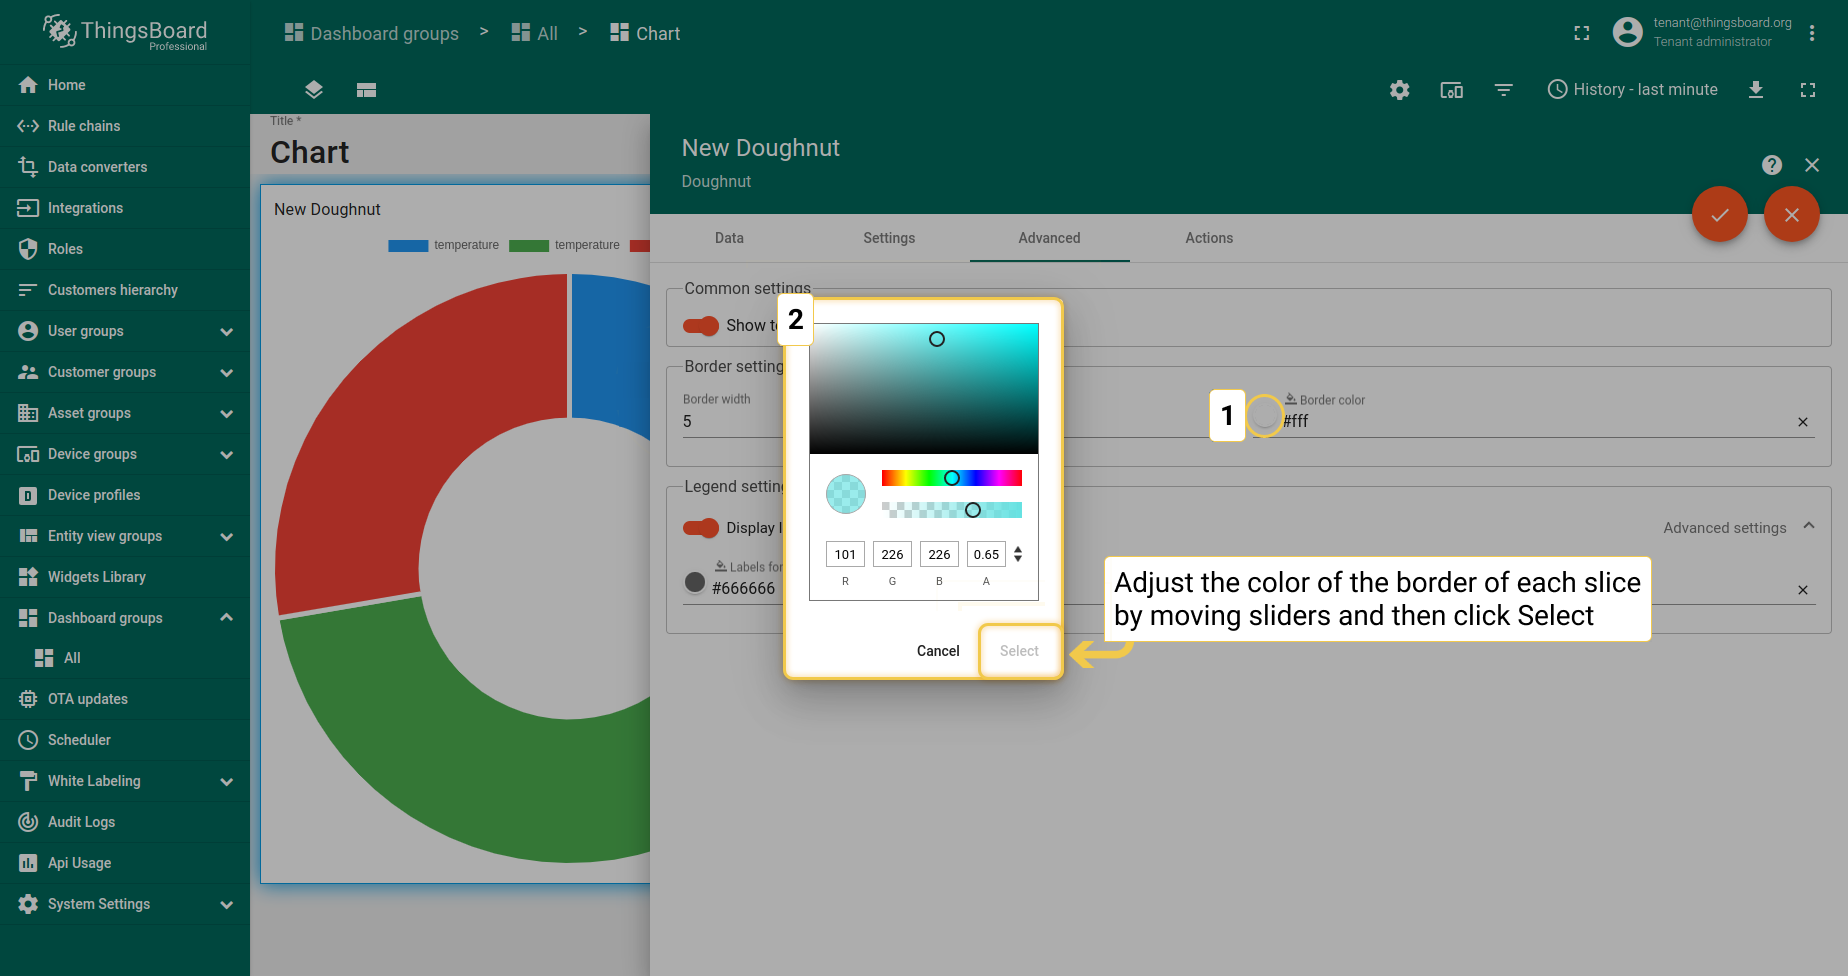The width and height of the screenshot is (1848, 976).
Task: Switch to the Actions tab
Action: click(x=1209, y=238)
